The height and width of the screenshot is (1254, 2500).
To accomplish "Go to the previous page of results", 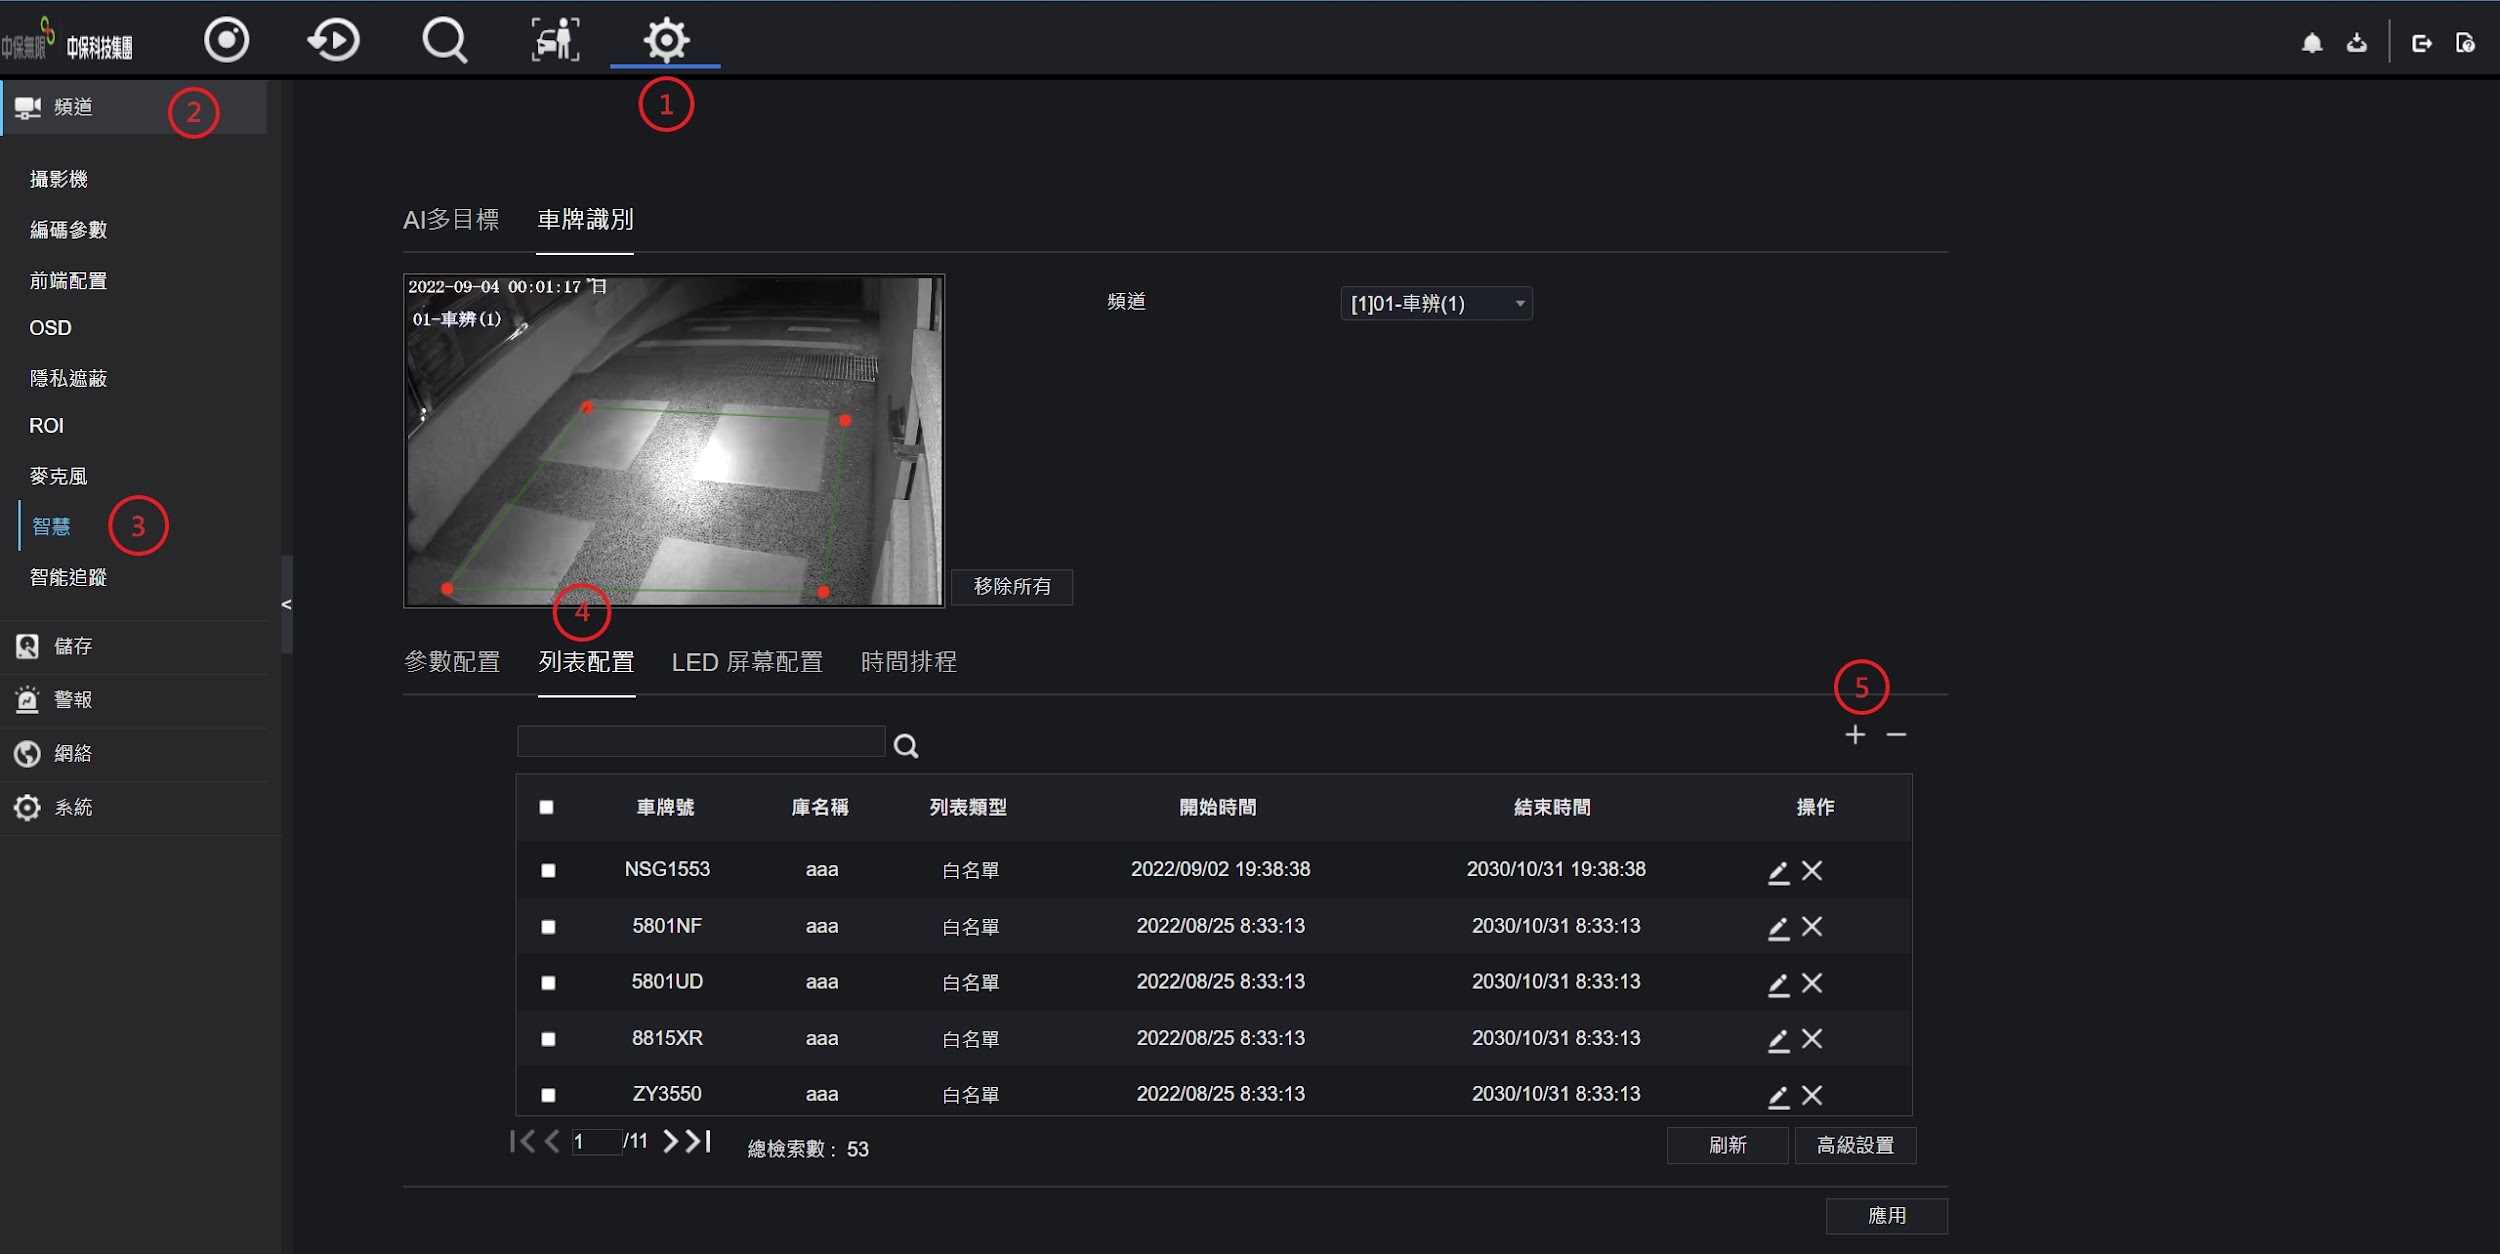I will 552,1141.
